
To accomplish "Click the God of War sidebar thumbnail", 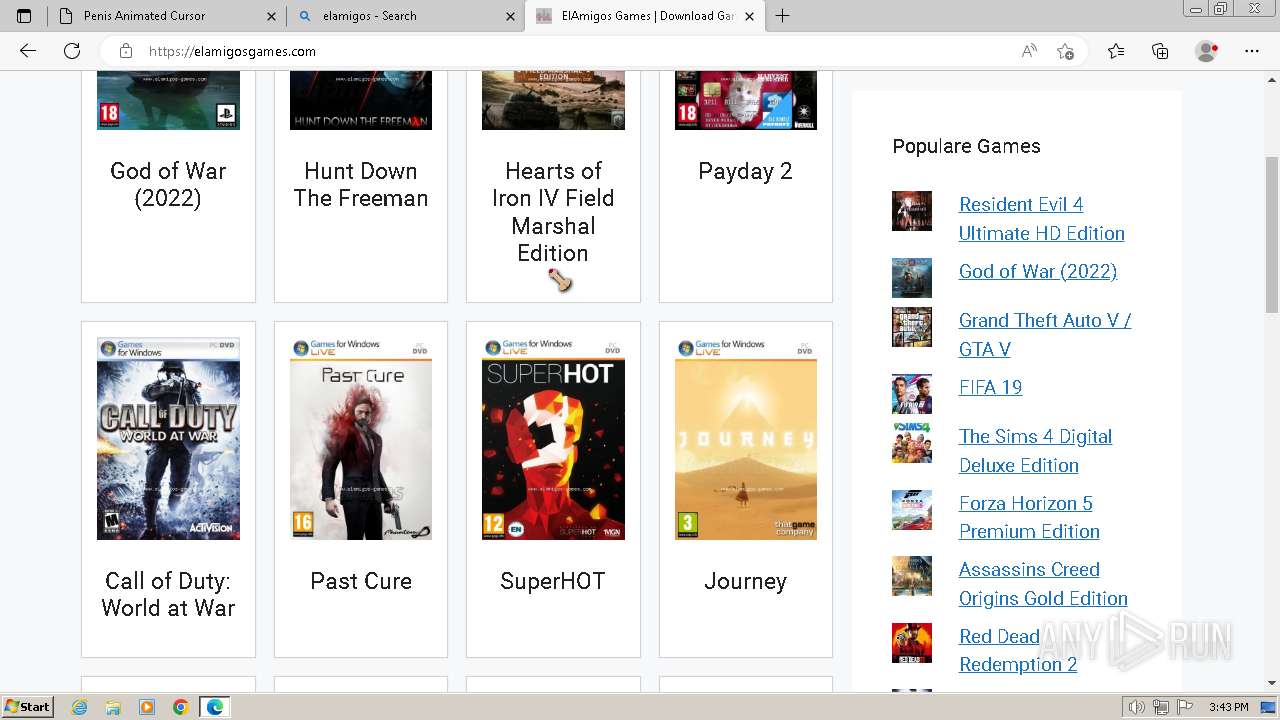I will point(912,278).
